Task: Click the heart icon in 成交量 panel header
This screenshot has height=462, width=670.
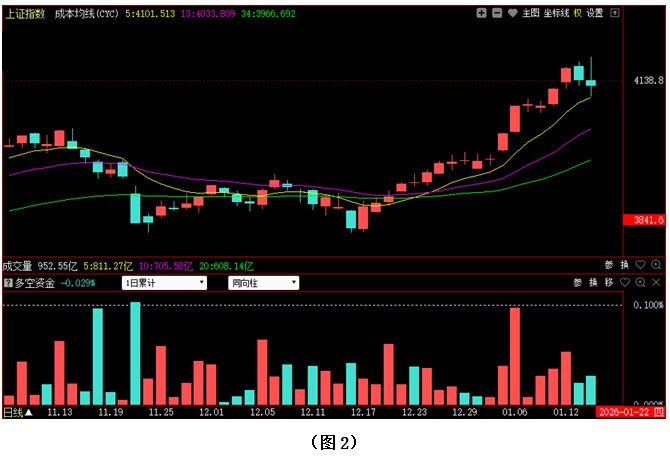Action: [641, 266]
